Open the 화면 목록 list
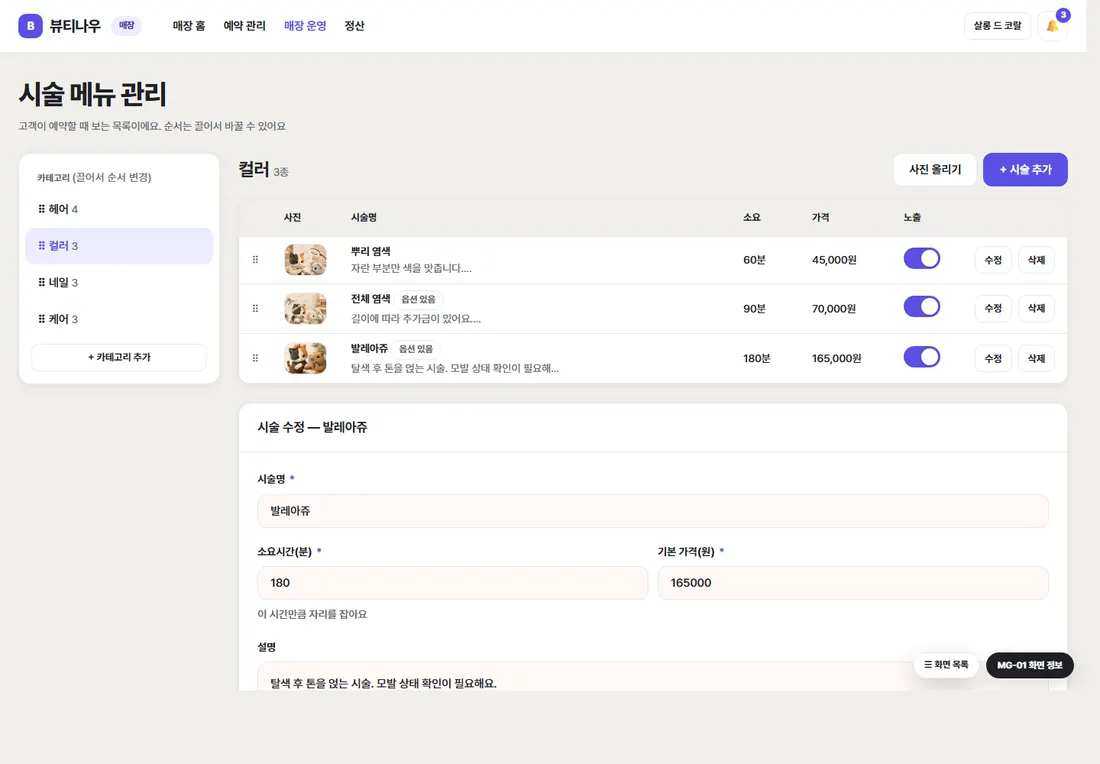The image size is (1100, 764). (x=946, y=664)
